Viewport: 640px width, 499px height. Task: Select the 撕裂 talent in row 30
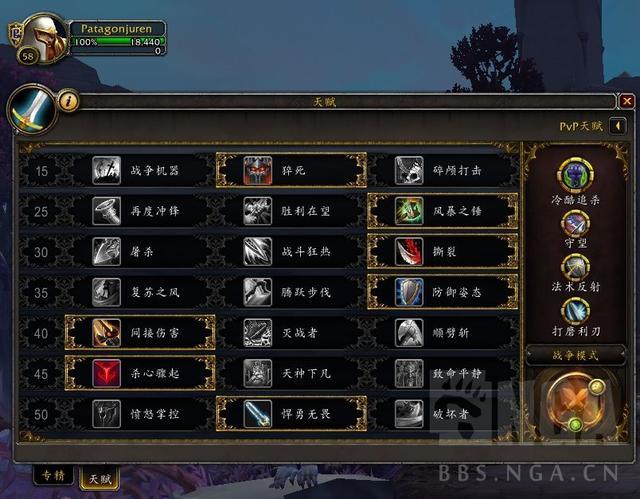point(443,251)
